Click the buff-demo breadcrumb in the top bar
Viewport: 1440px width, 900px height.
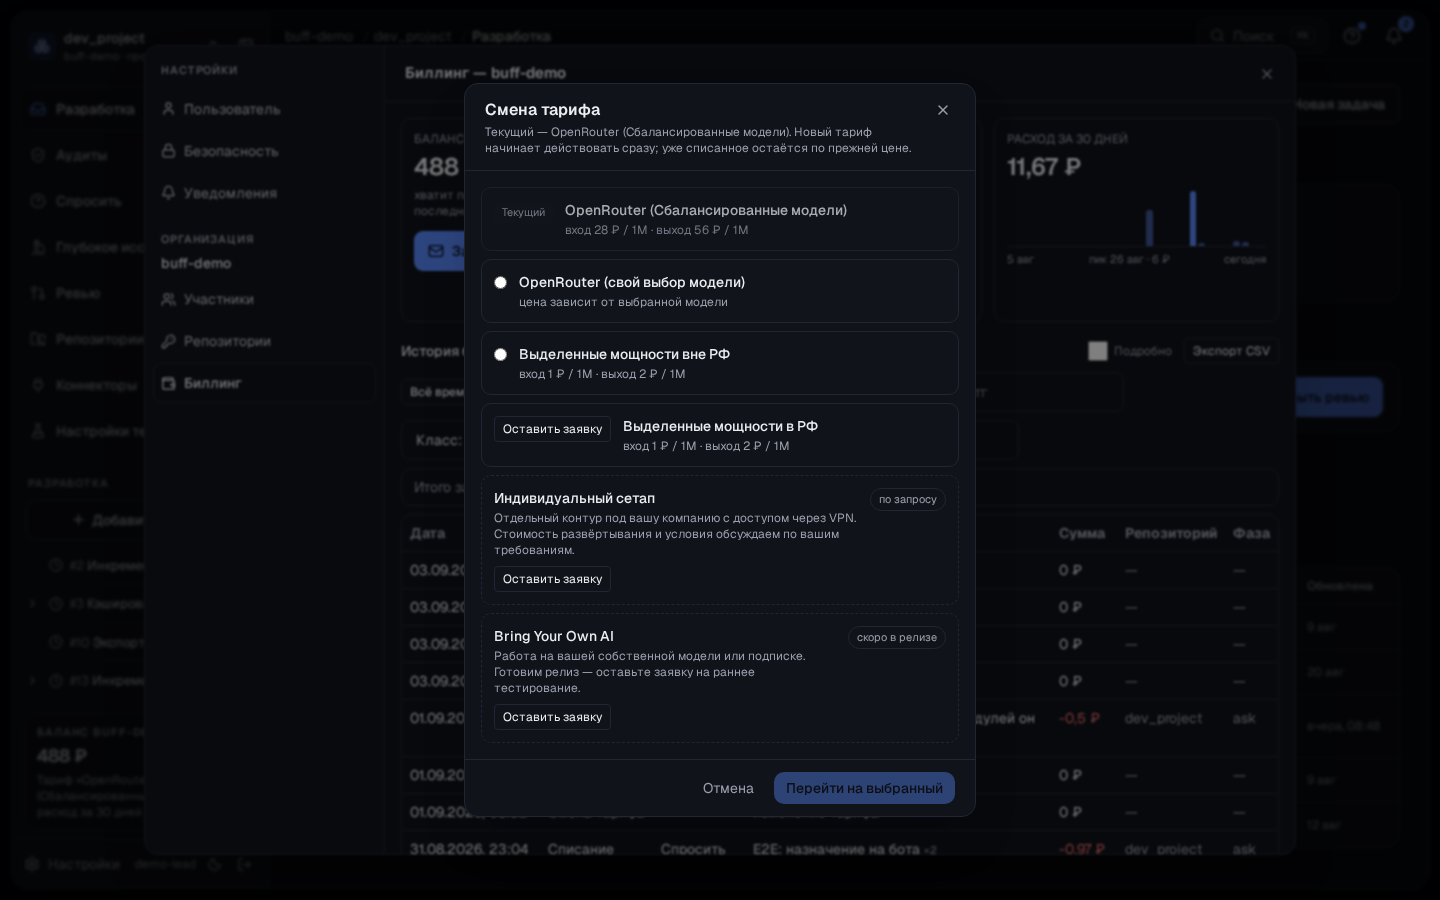coord(319,36)
